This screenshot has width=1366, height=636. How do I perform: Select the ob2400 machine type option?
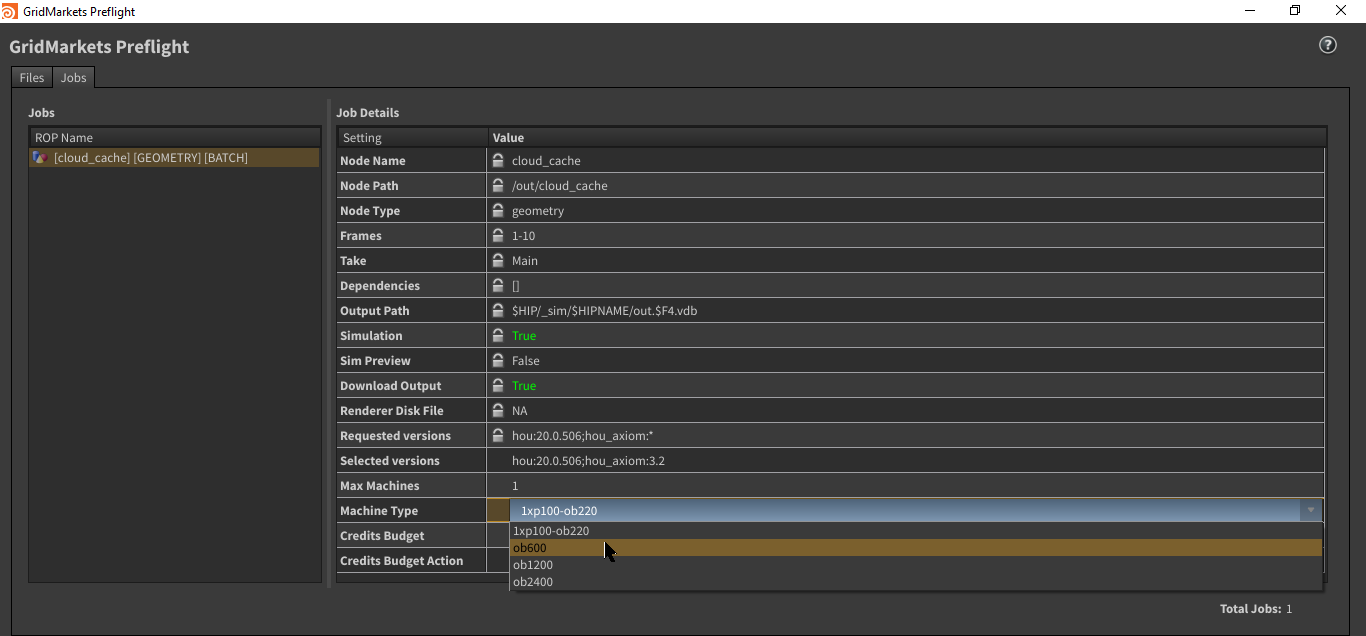(916, 582)
